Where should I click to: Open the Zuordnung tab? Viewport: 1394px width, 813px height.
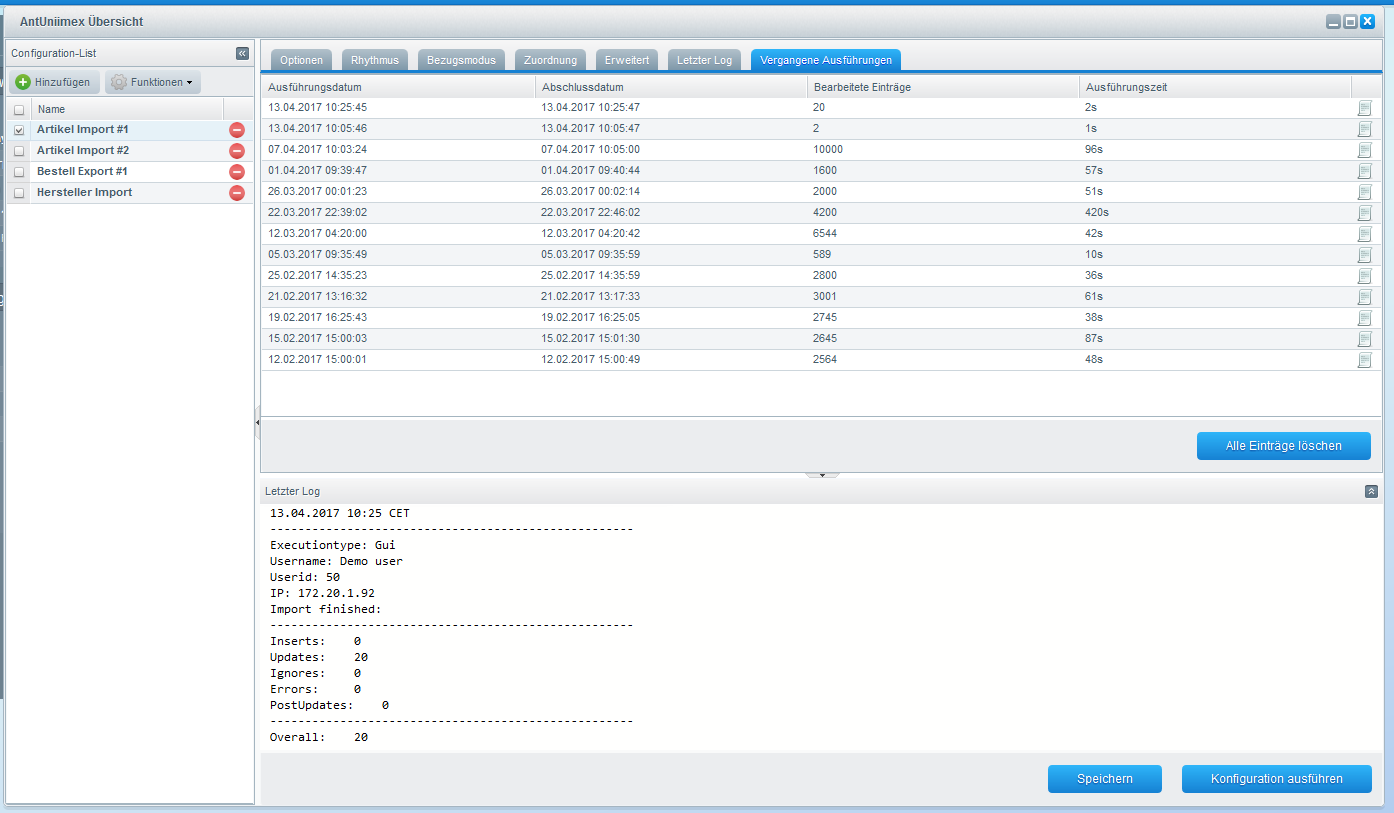(550, 60)
